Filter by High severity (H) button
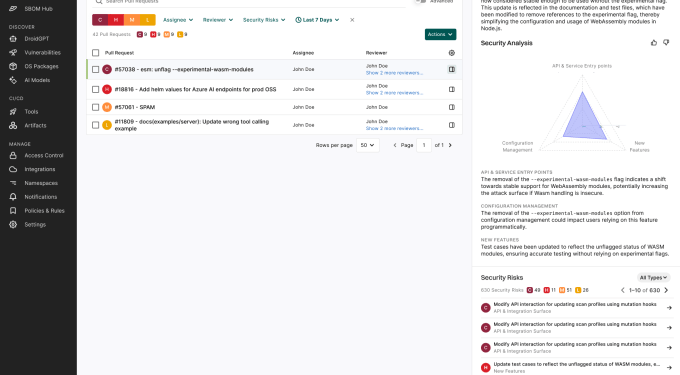Screen dimensions: 680x375 coord(116,20)
